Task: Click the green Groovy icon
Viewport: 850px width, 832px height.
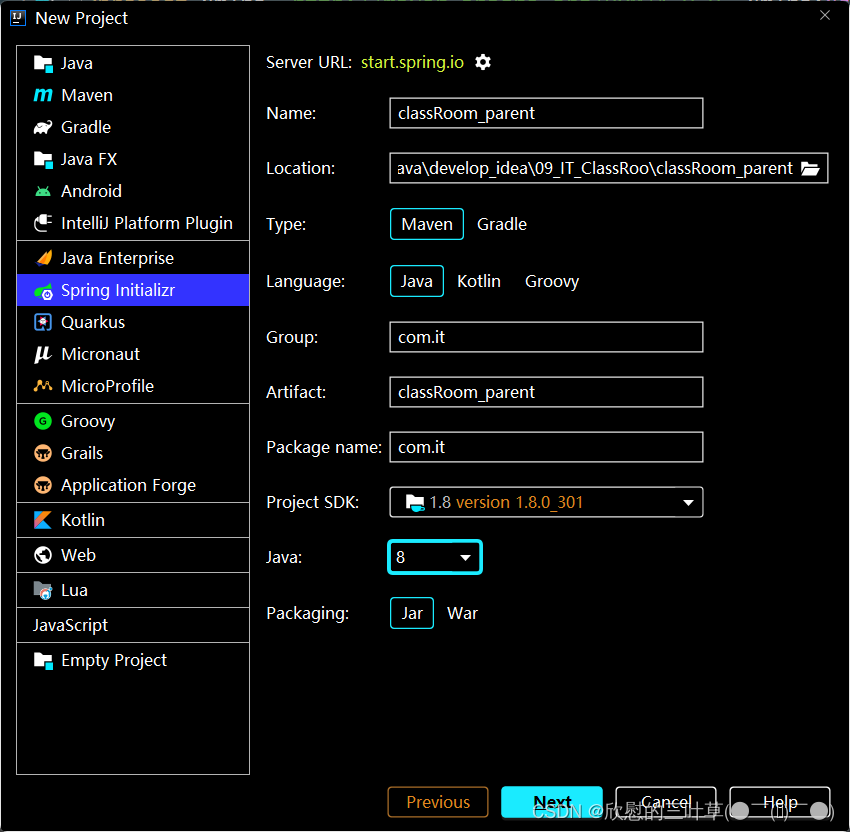Action: pyautogui.click(x=43, y=421)
